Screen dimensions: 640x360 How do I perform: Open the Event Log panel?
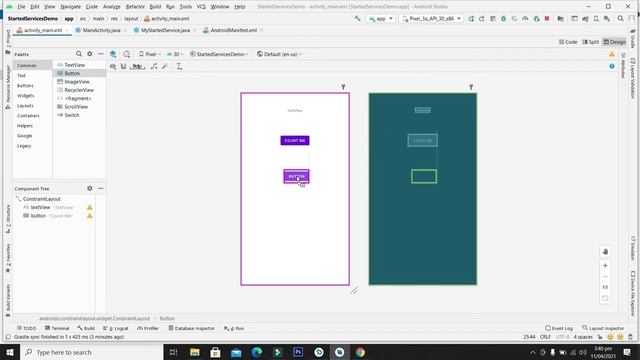[x=559, y=328]
